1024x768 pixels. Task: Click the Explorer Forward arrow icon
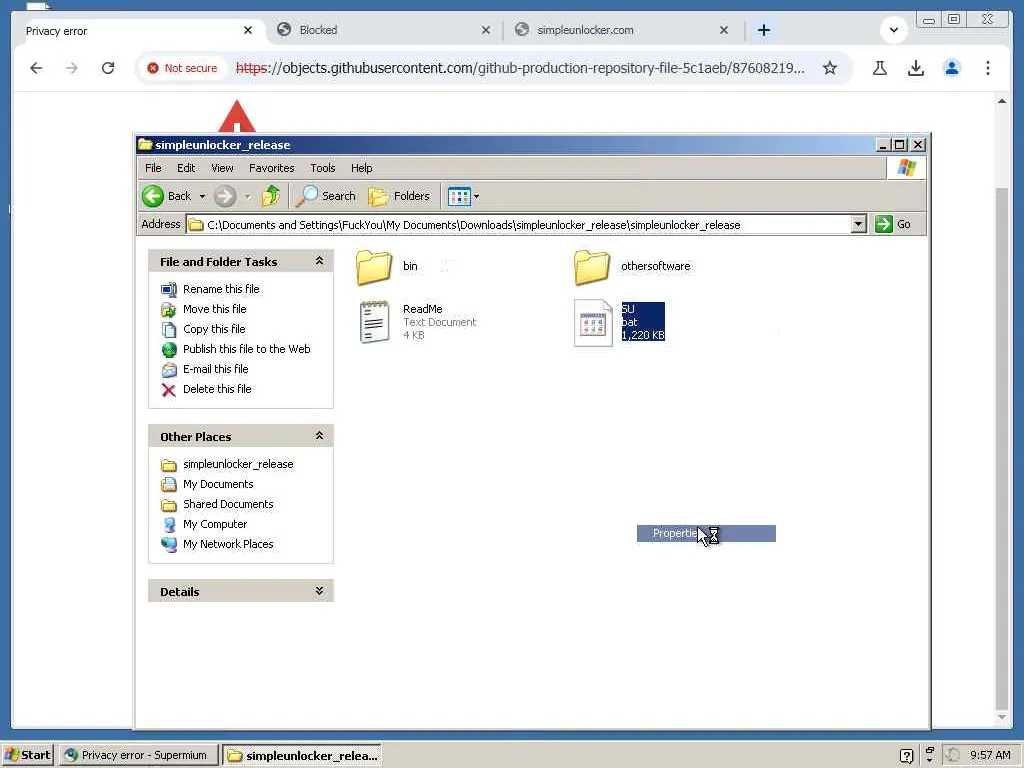point(225,196)
